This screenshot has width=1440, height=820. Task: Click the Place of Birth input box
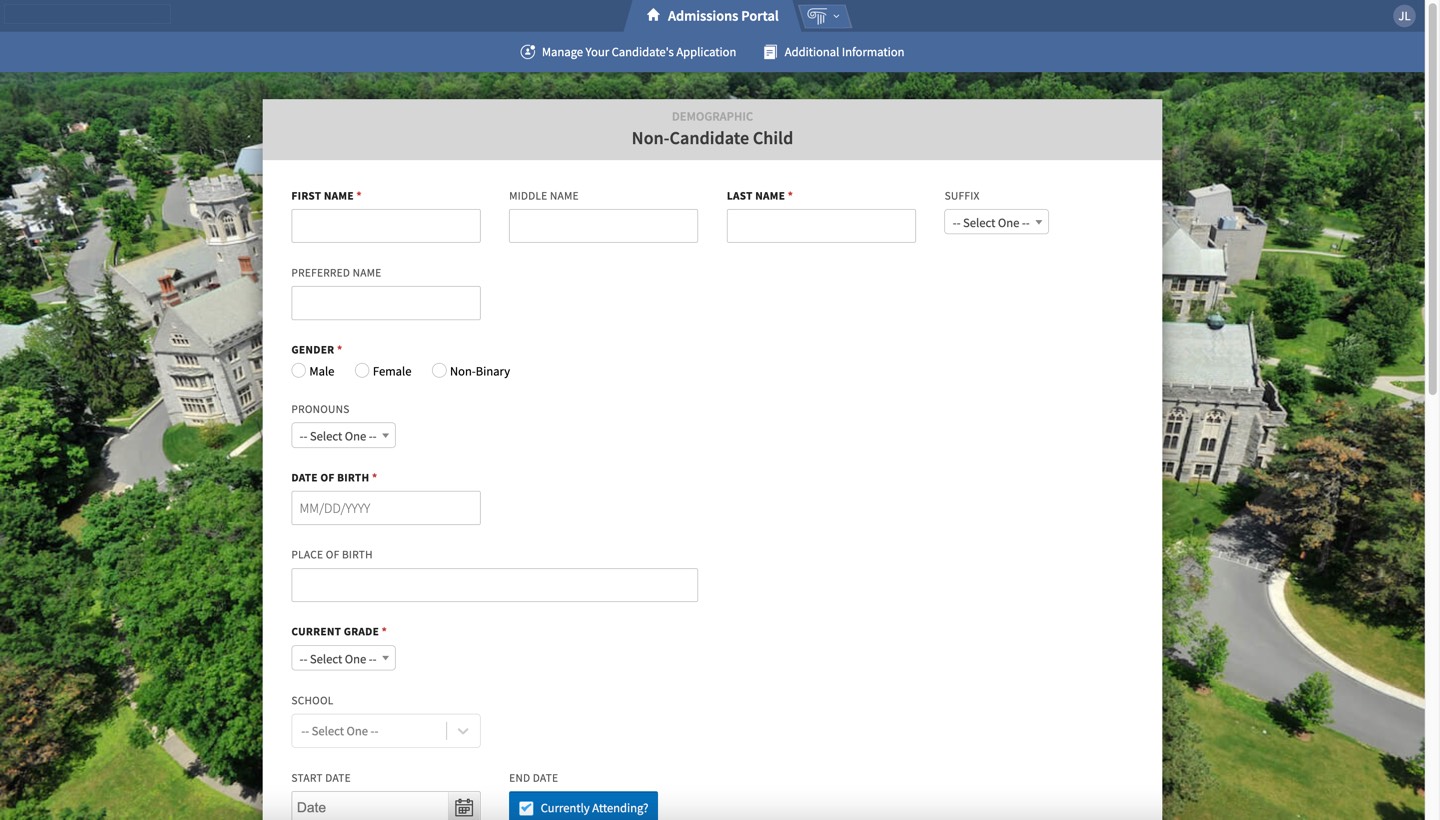(494, 585)
